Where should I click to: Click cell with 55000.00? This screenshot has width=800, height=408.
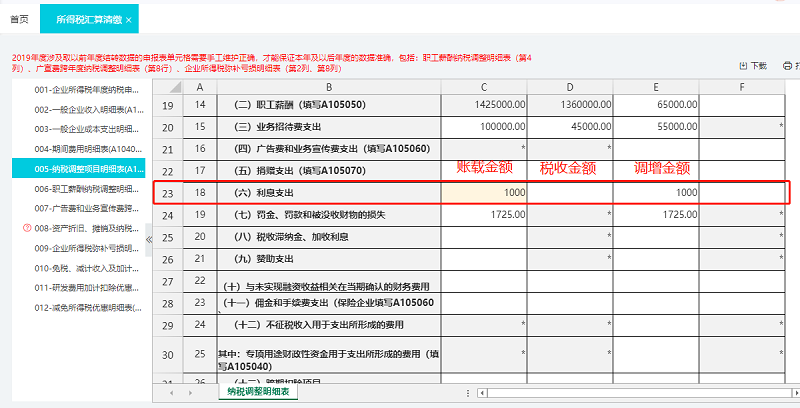pyautogui.click(x=656, y=127)
